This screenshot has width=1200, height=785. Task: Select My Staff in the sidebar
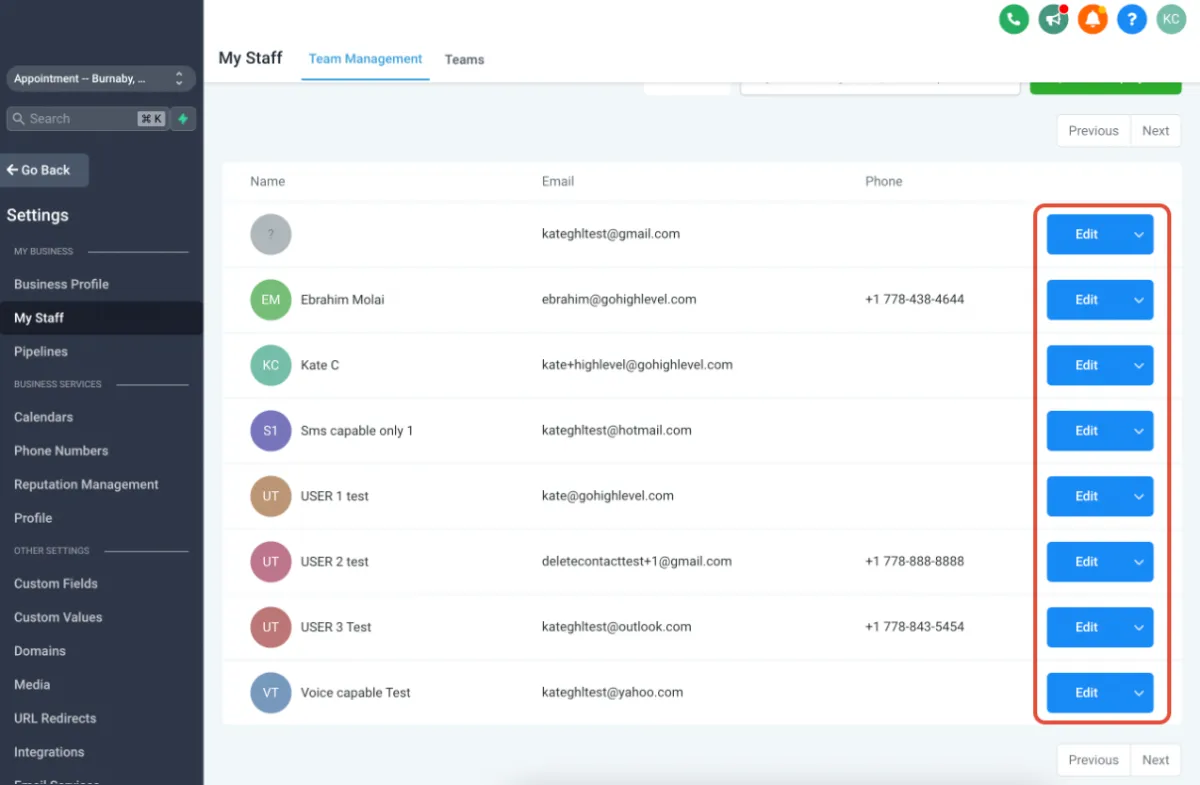point(39,318)
